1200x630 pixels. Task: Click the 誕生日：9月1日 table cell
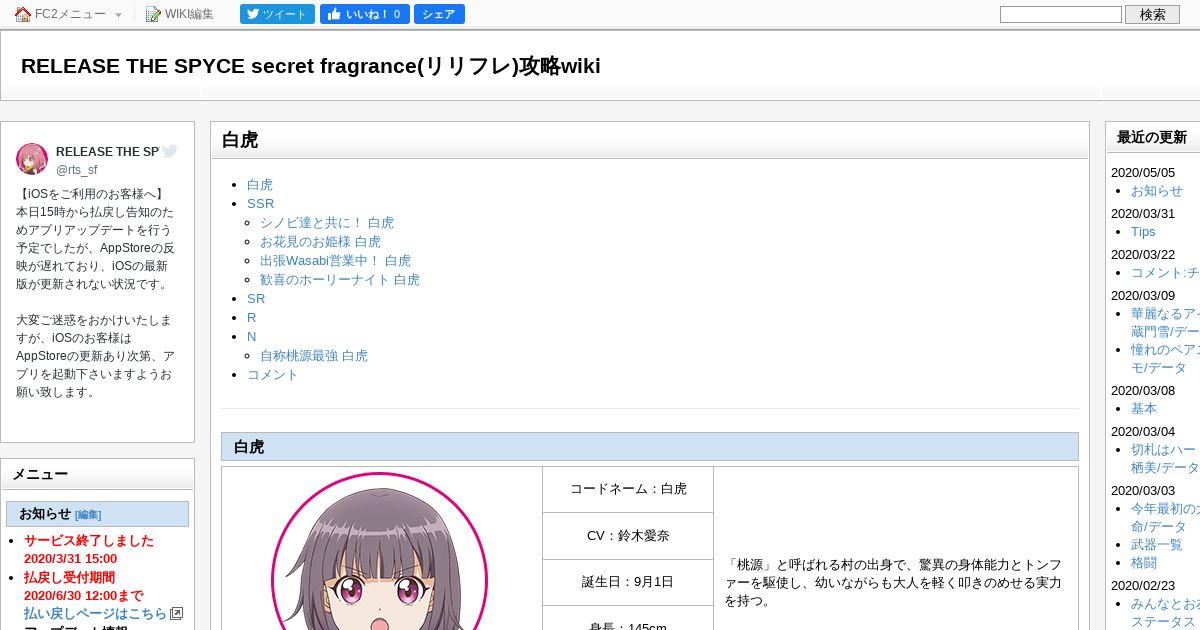[628, 582]
